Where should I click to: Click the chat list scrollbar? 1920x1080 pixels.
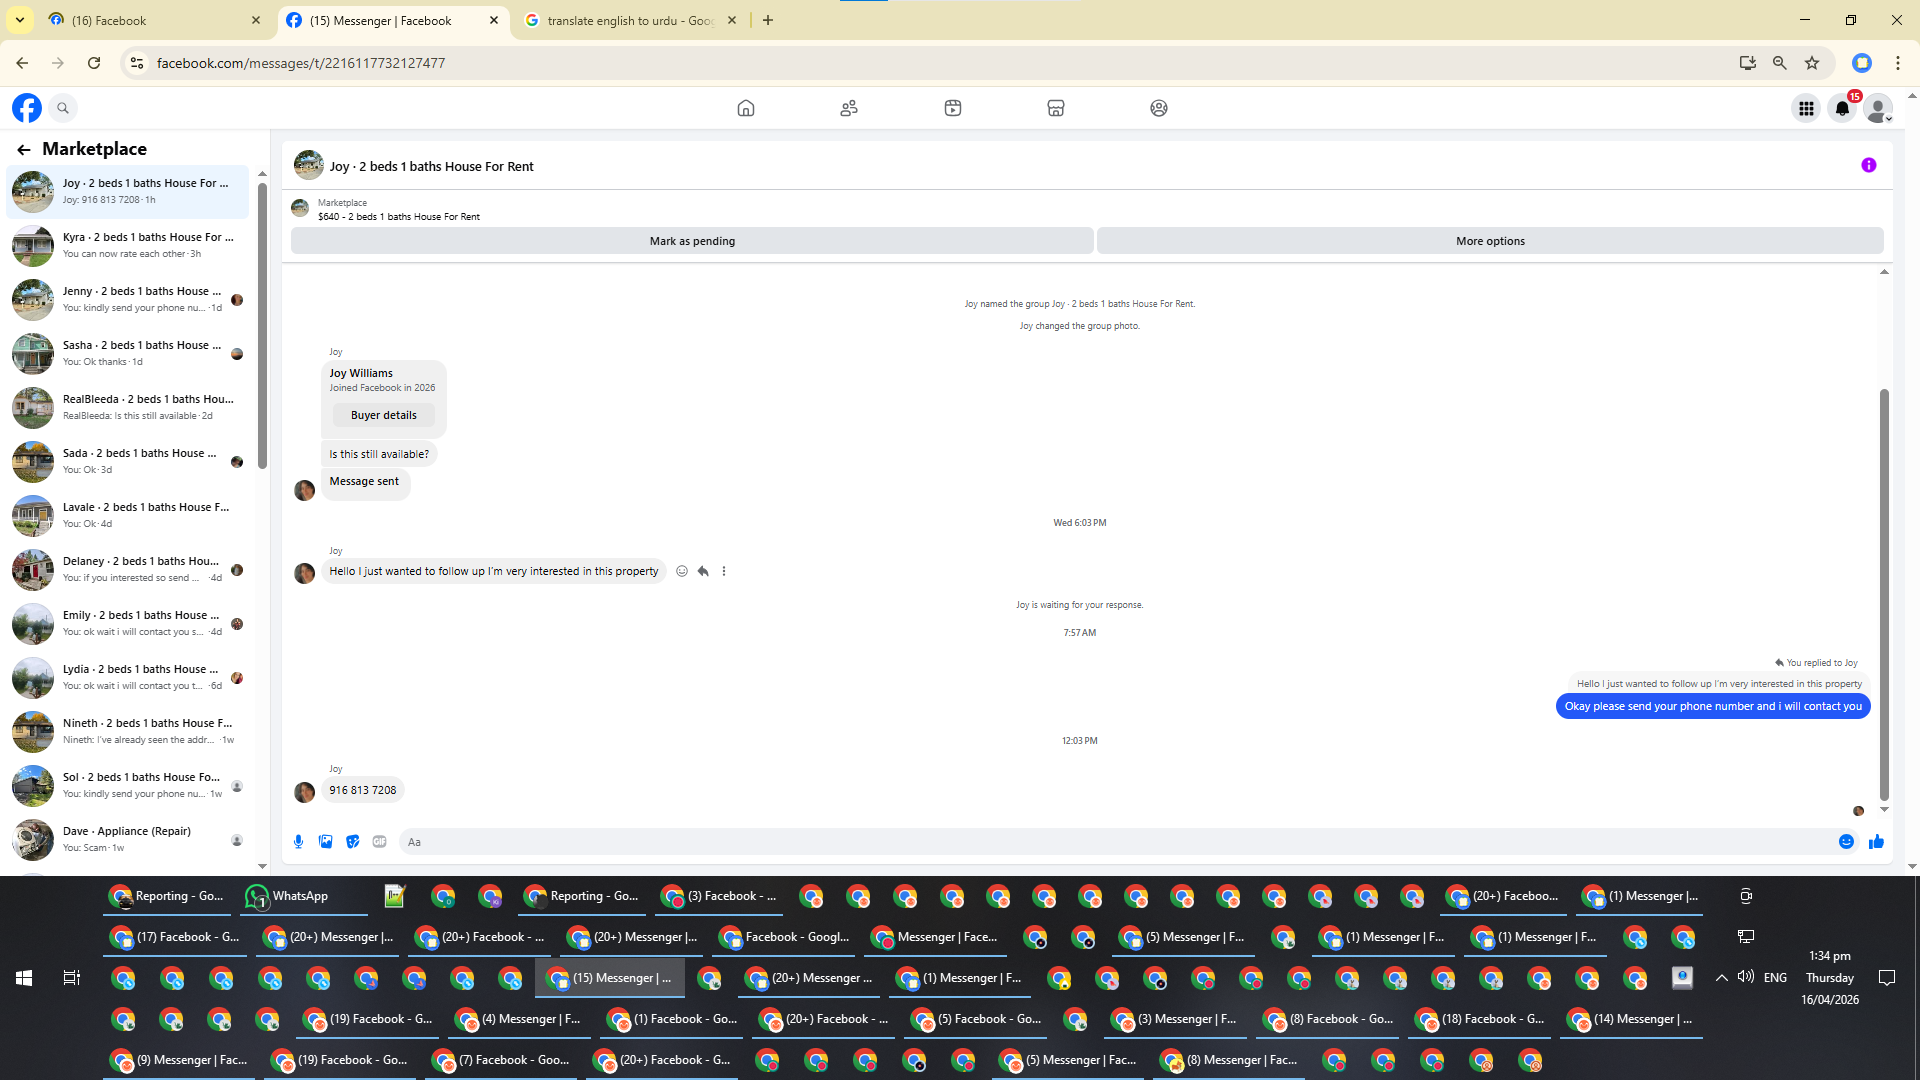click(262, 326)
